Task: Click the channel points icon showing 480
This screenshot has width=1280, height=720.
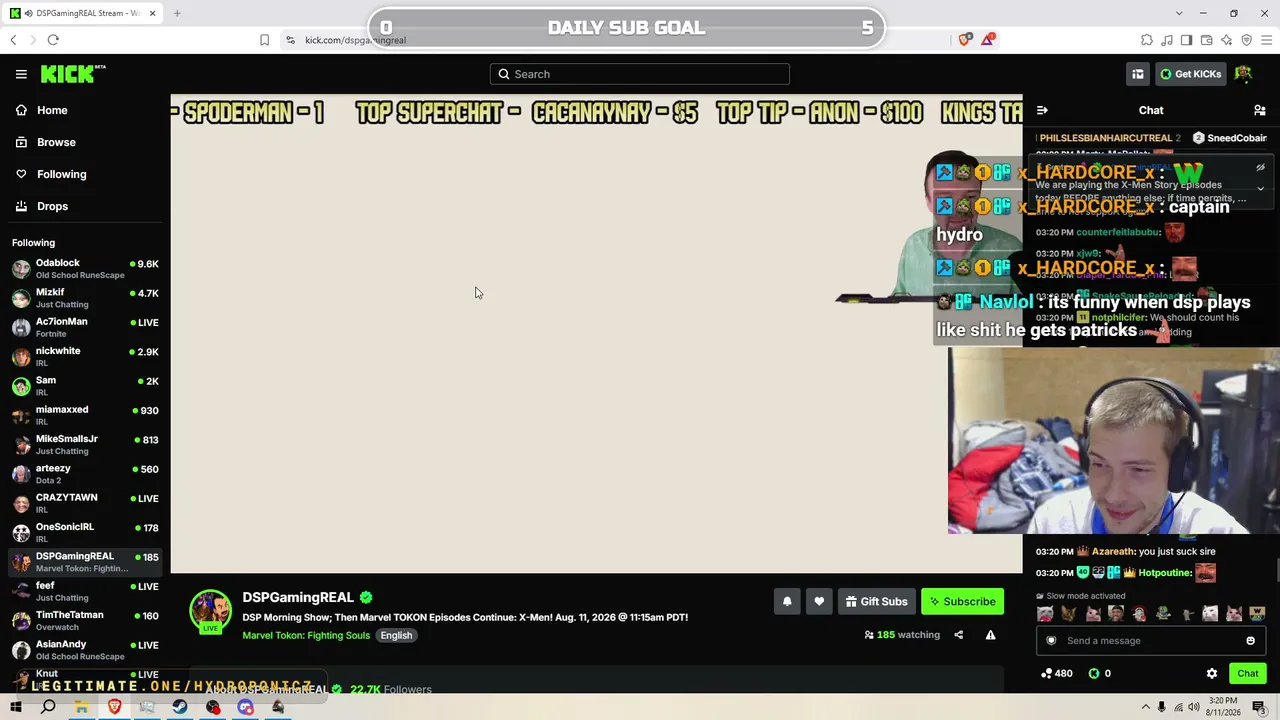Action: [x=1057, y=674]
